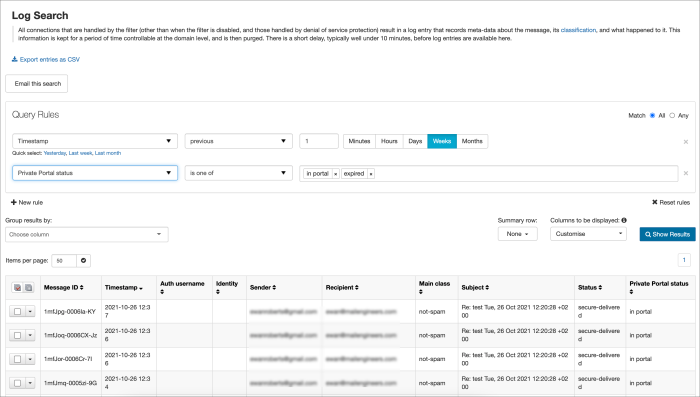700x397 pixels.
Task: Select the Hours time unit
Action: [x=389, y=141]
